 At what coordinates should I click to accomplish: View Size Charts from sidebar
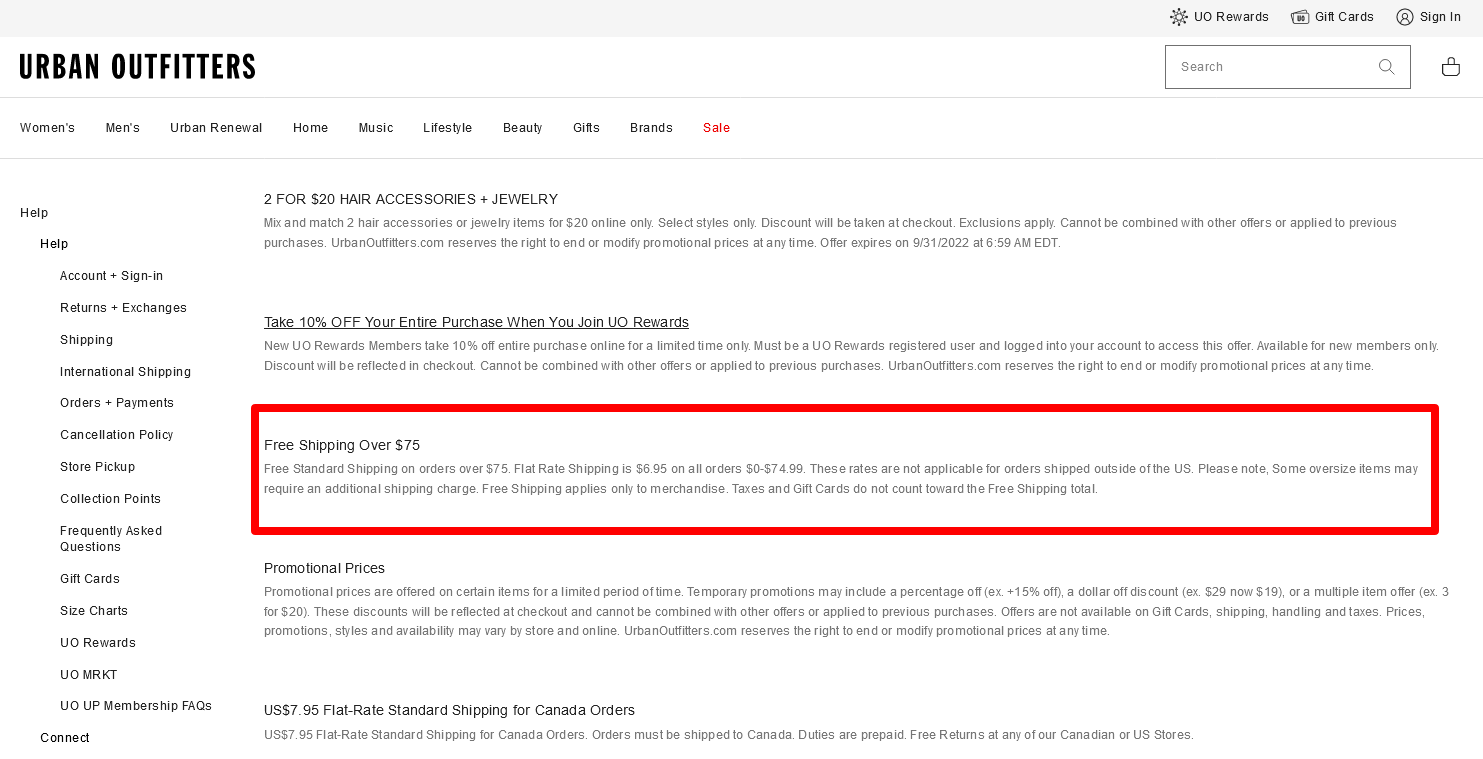(x=94, y=611)
